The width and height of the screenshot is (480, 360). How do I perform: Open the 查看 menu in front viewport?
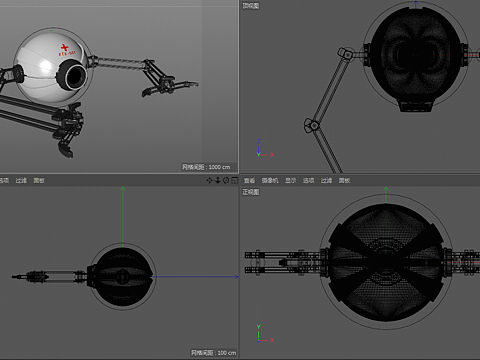249,180
